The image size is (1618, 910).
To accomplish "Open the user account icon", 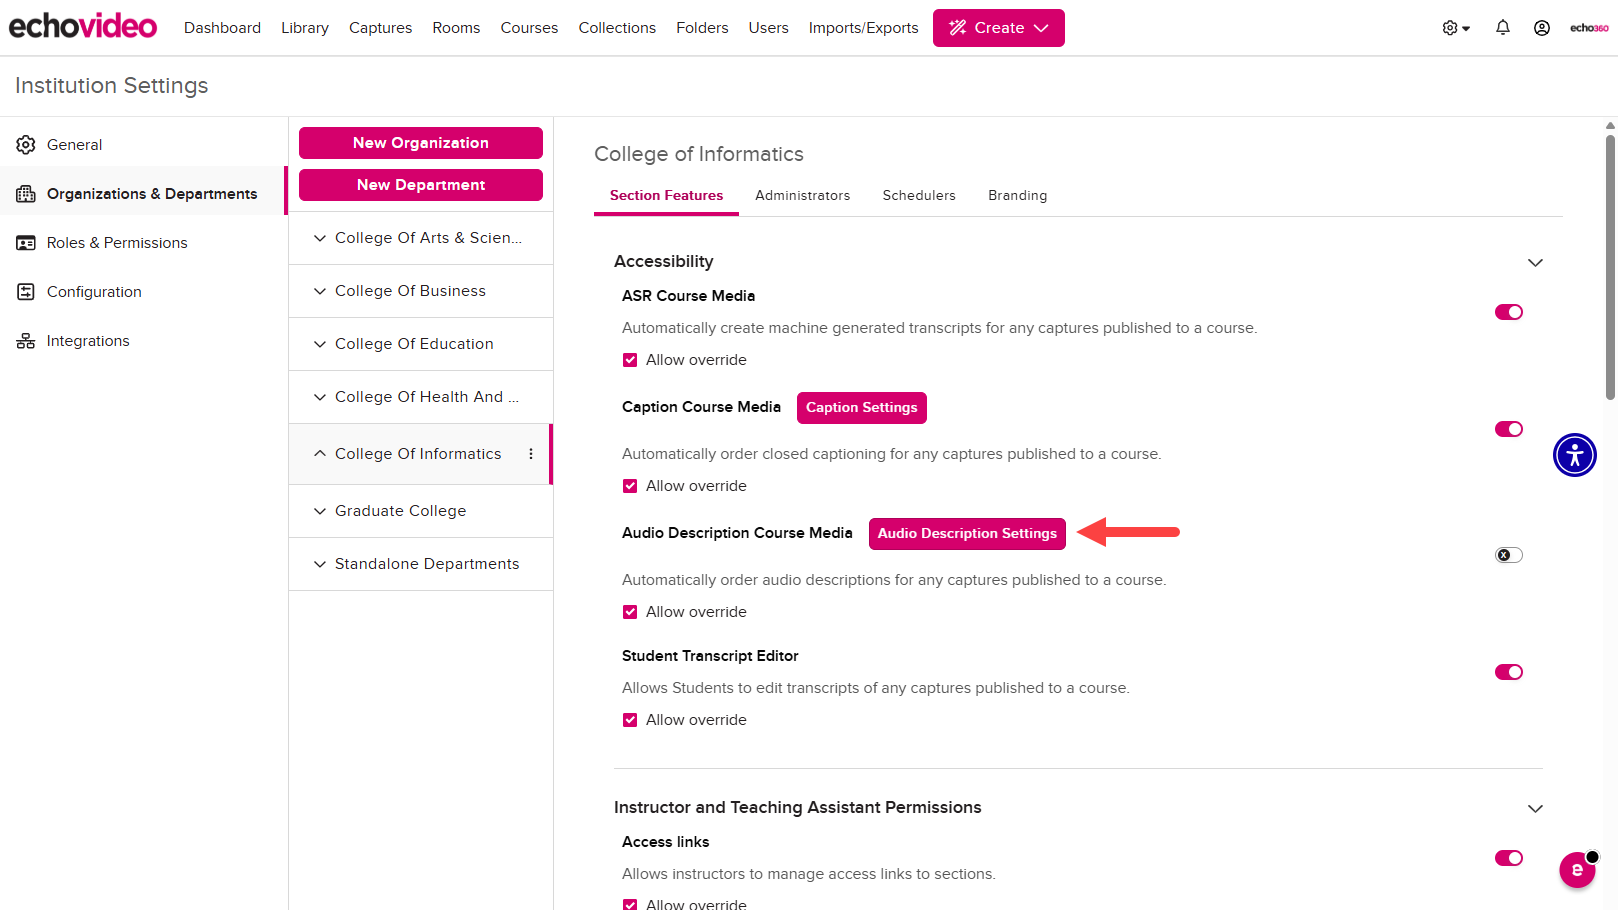I will [x=1542, y=28].
